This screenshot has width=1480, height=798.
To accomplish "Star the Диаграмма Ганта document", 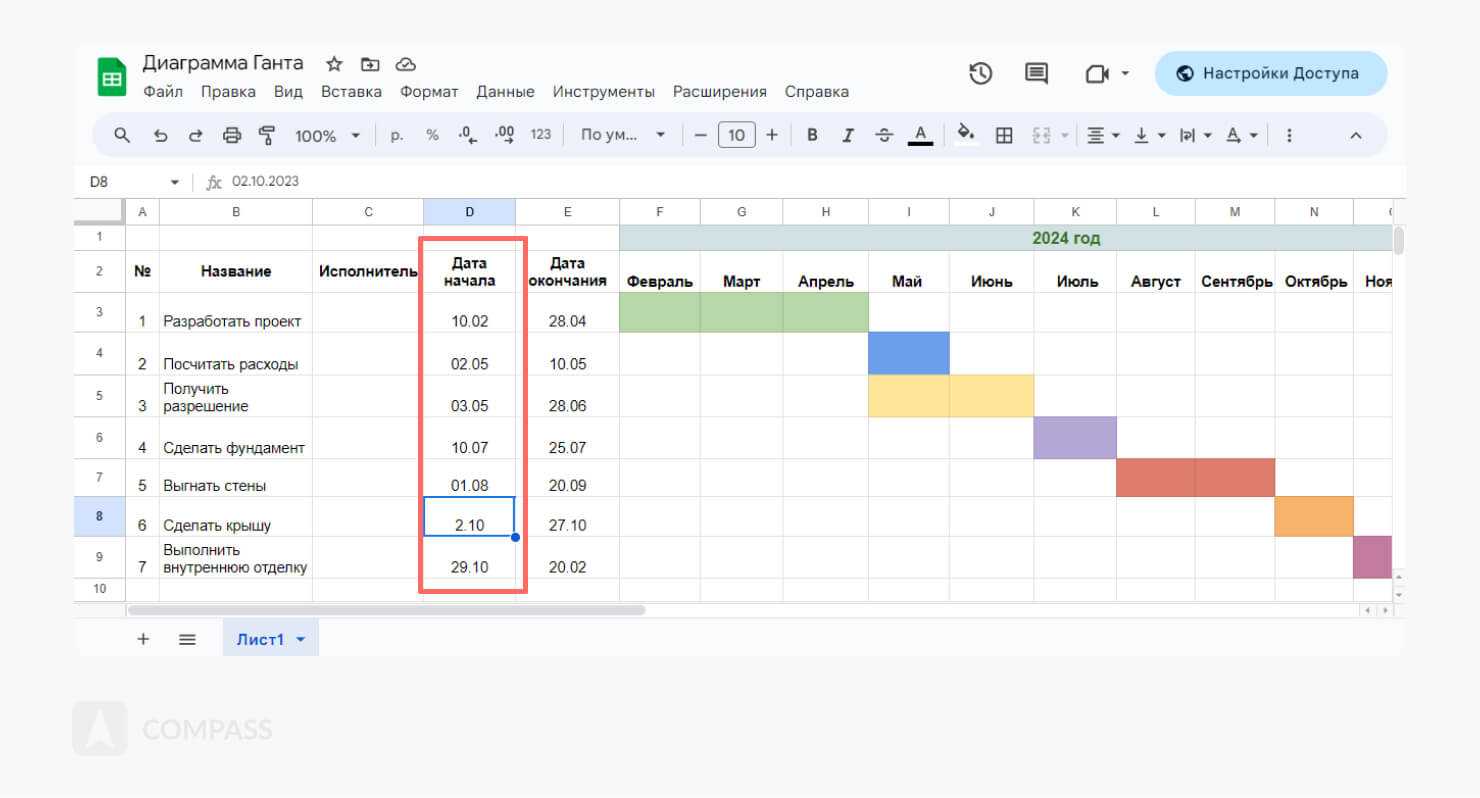I will tap(334, 64).
